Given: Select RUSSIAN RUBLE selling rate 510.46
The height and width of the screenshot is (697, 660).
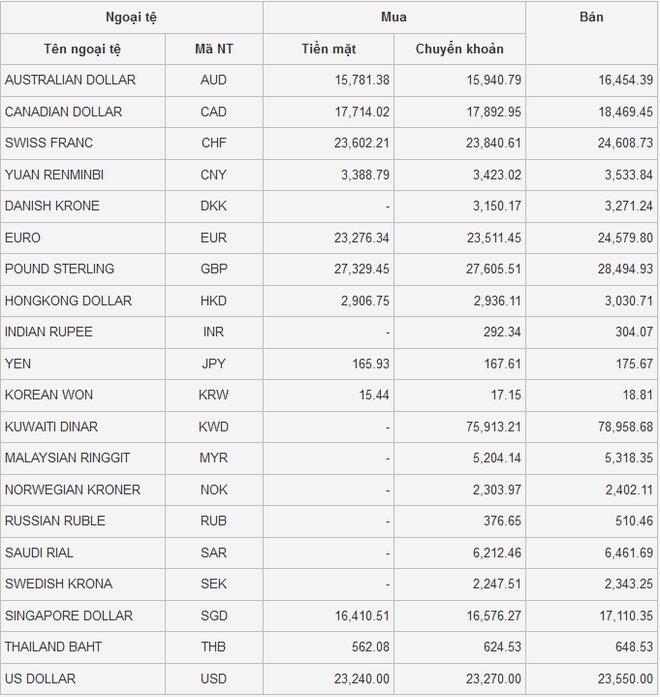Looking at the screenshot, I should [x=631, y=521].
